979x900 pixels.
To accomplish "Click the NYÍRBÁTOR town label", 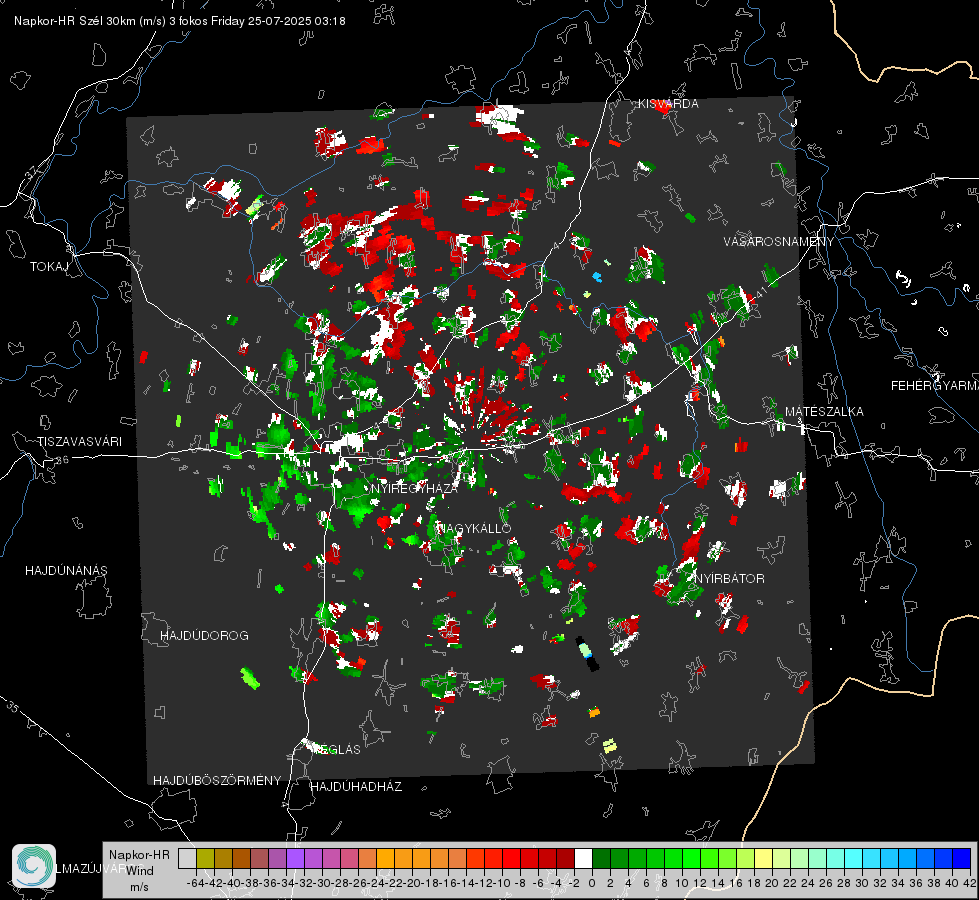I will [729, 578].
